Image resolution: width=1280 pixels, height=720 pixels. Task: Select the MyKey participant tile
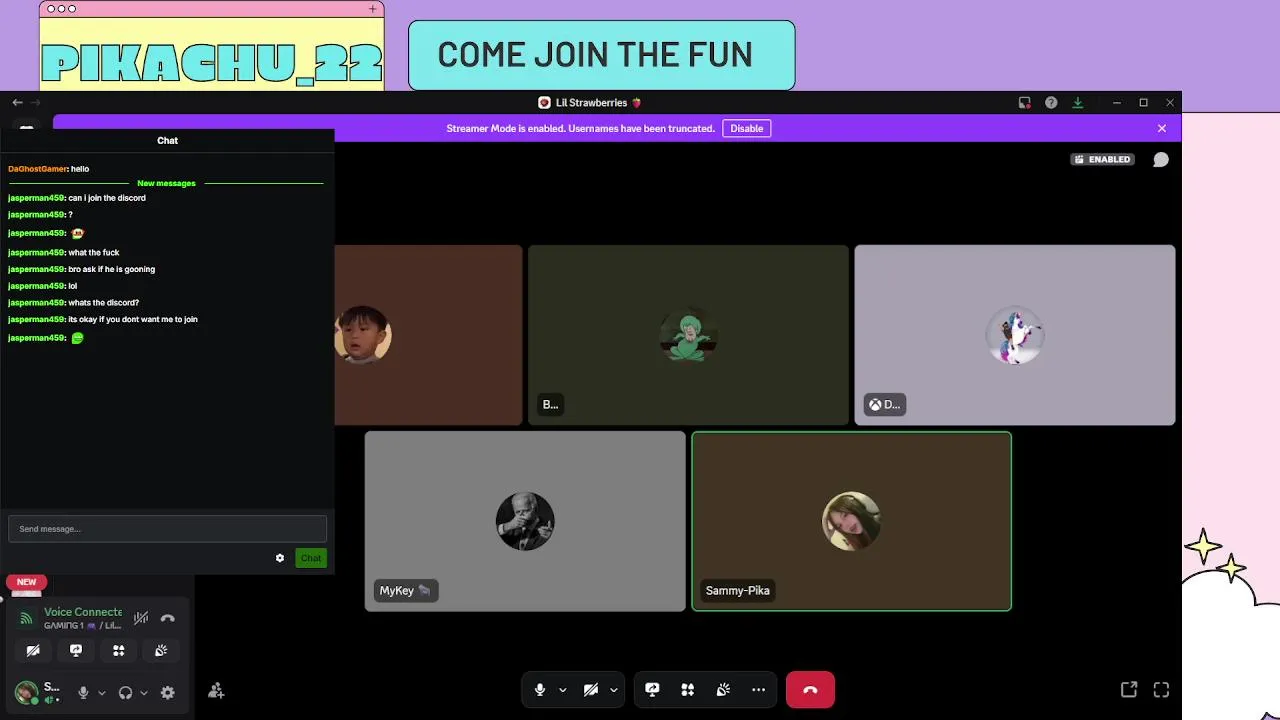[525, 521]
